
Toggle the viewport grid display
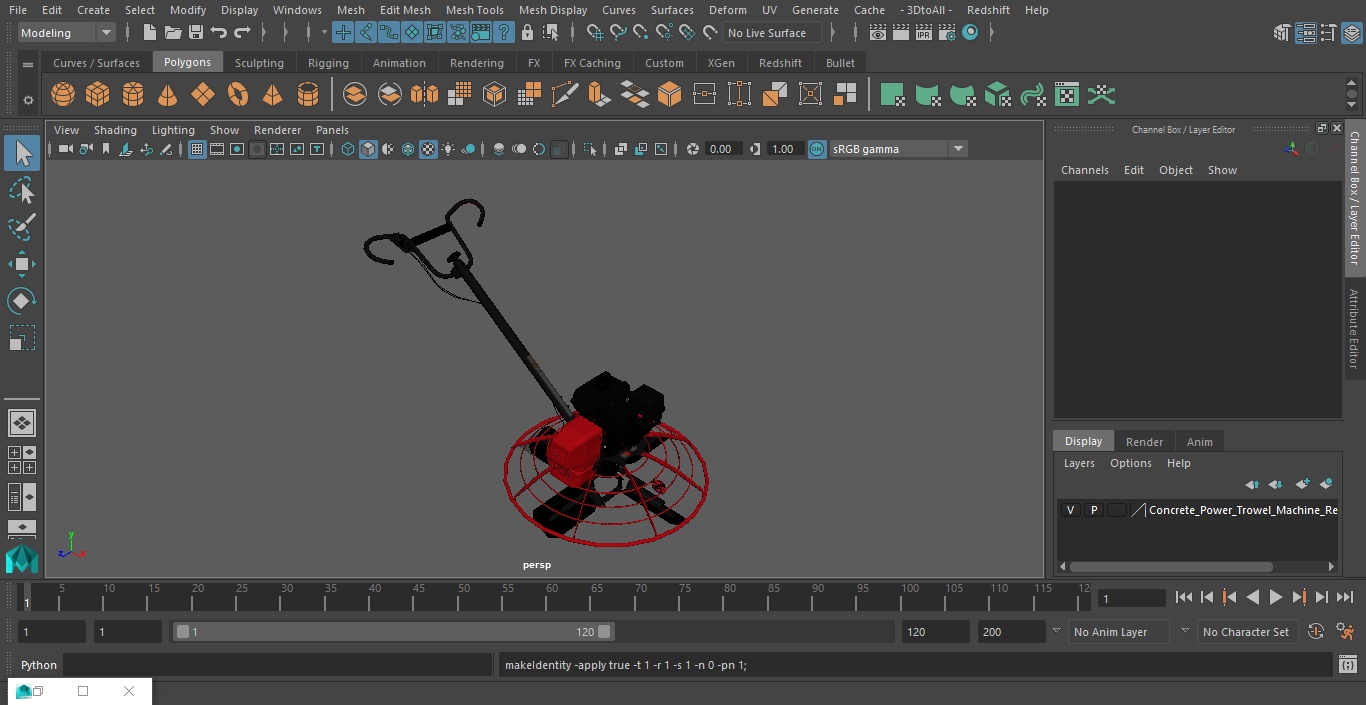pyautogui.click(x=197, y=149)
